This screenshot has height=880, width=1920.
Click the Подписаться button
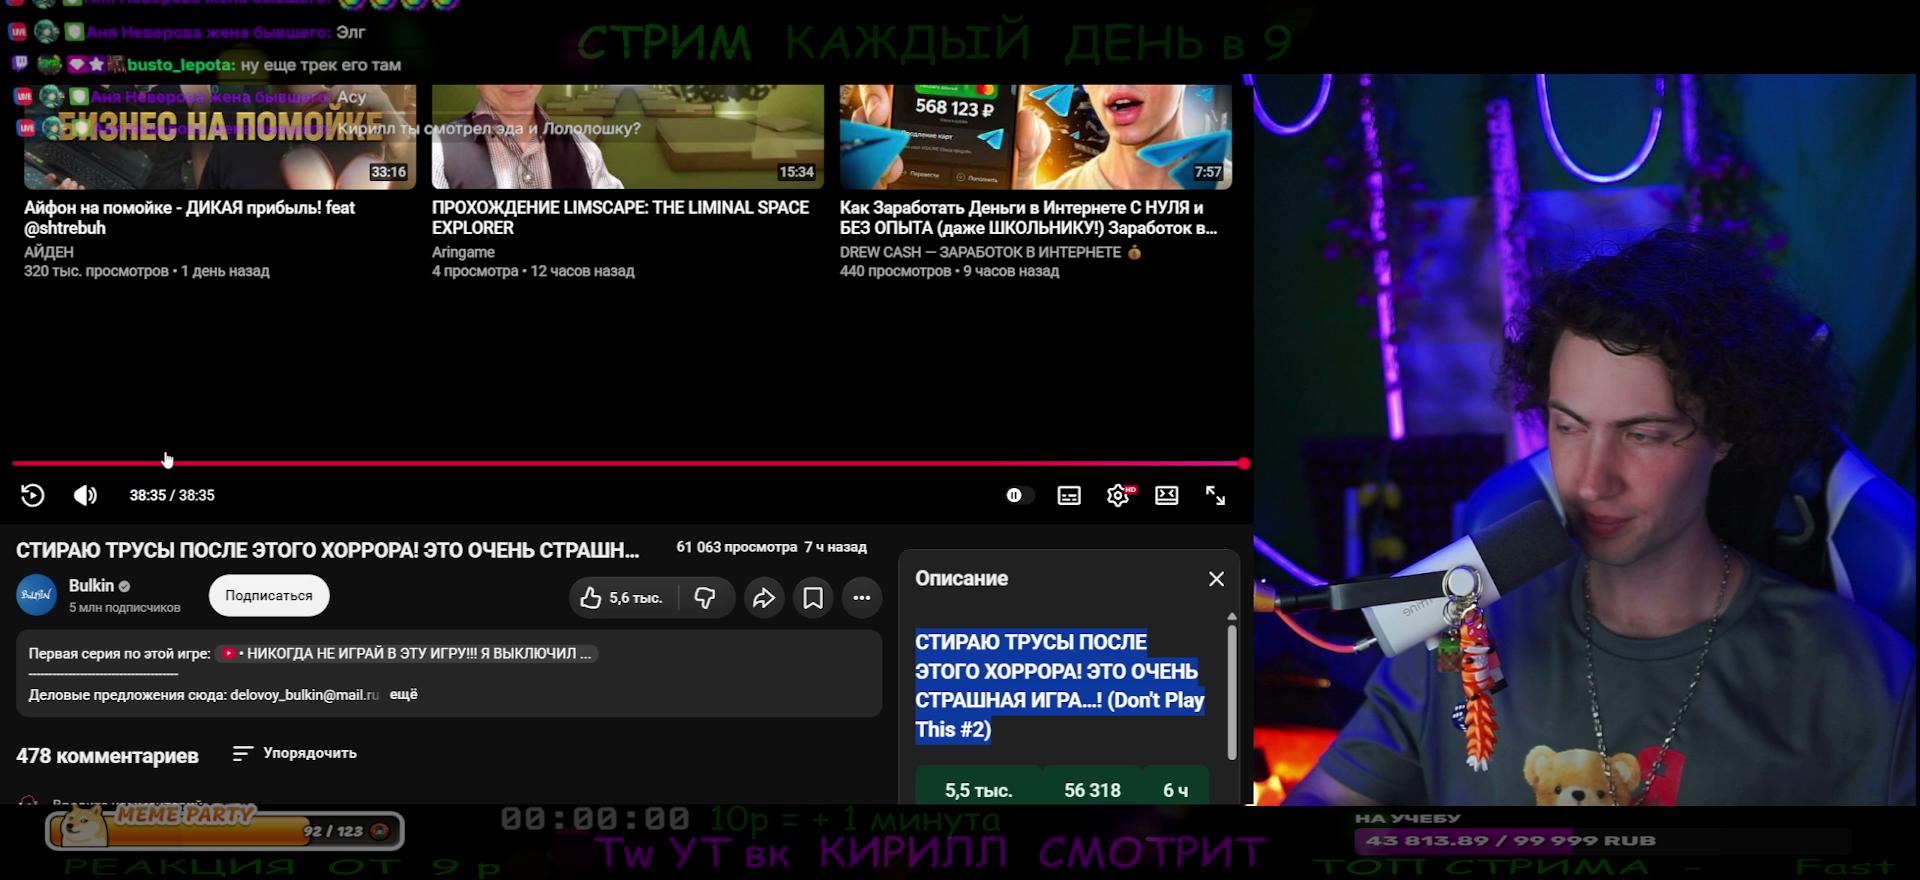click(269, 595)
